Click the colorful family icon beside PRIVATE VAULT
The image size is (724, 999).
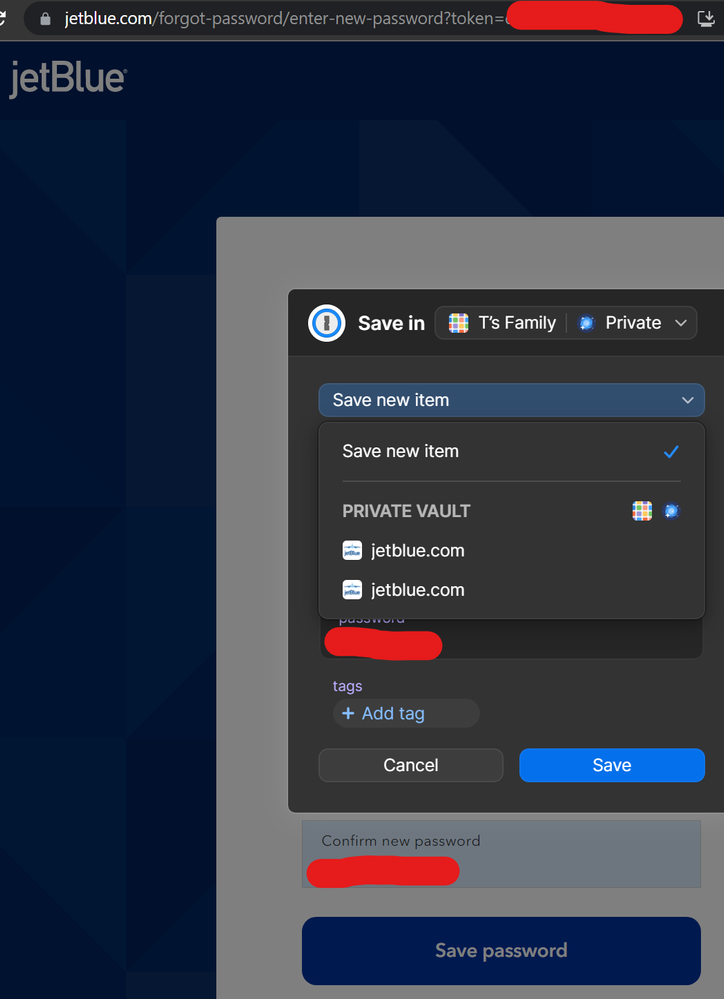pyautogui.click(x=642, y=511)
